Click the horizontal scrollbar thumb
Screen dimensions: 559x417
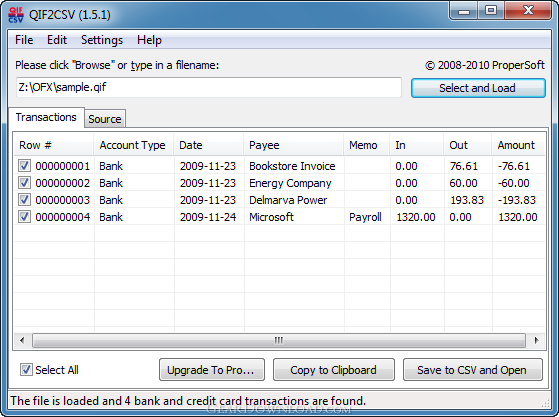pyautogui.click(x=279, y=340)
